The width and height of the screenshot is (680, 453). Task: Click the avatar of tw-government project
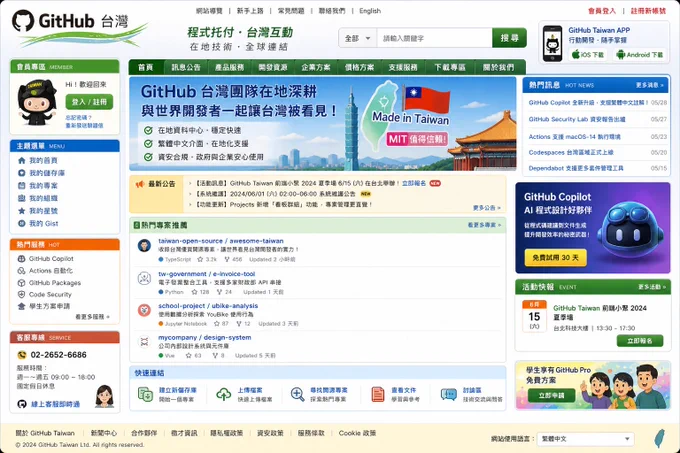[x=144, y=278]
